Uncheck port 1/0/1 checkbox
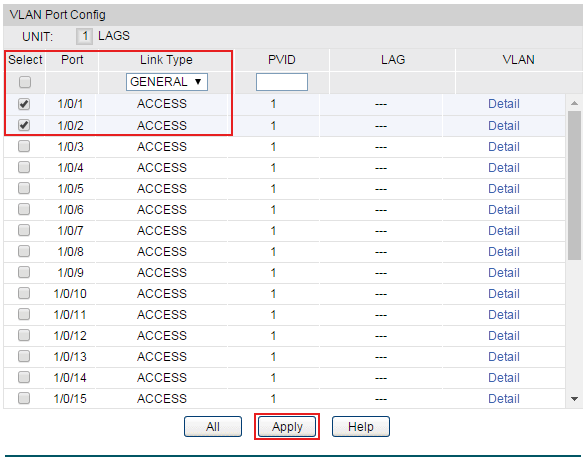Viewport: 587px width, 461px height. pyautogui.click(x=24, y=104)
